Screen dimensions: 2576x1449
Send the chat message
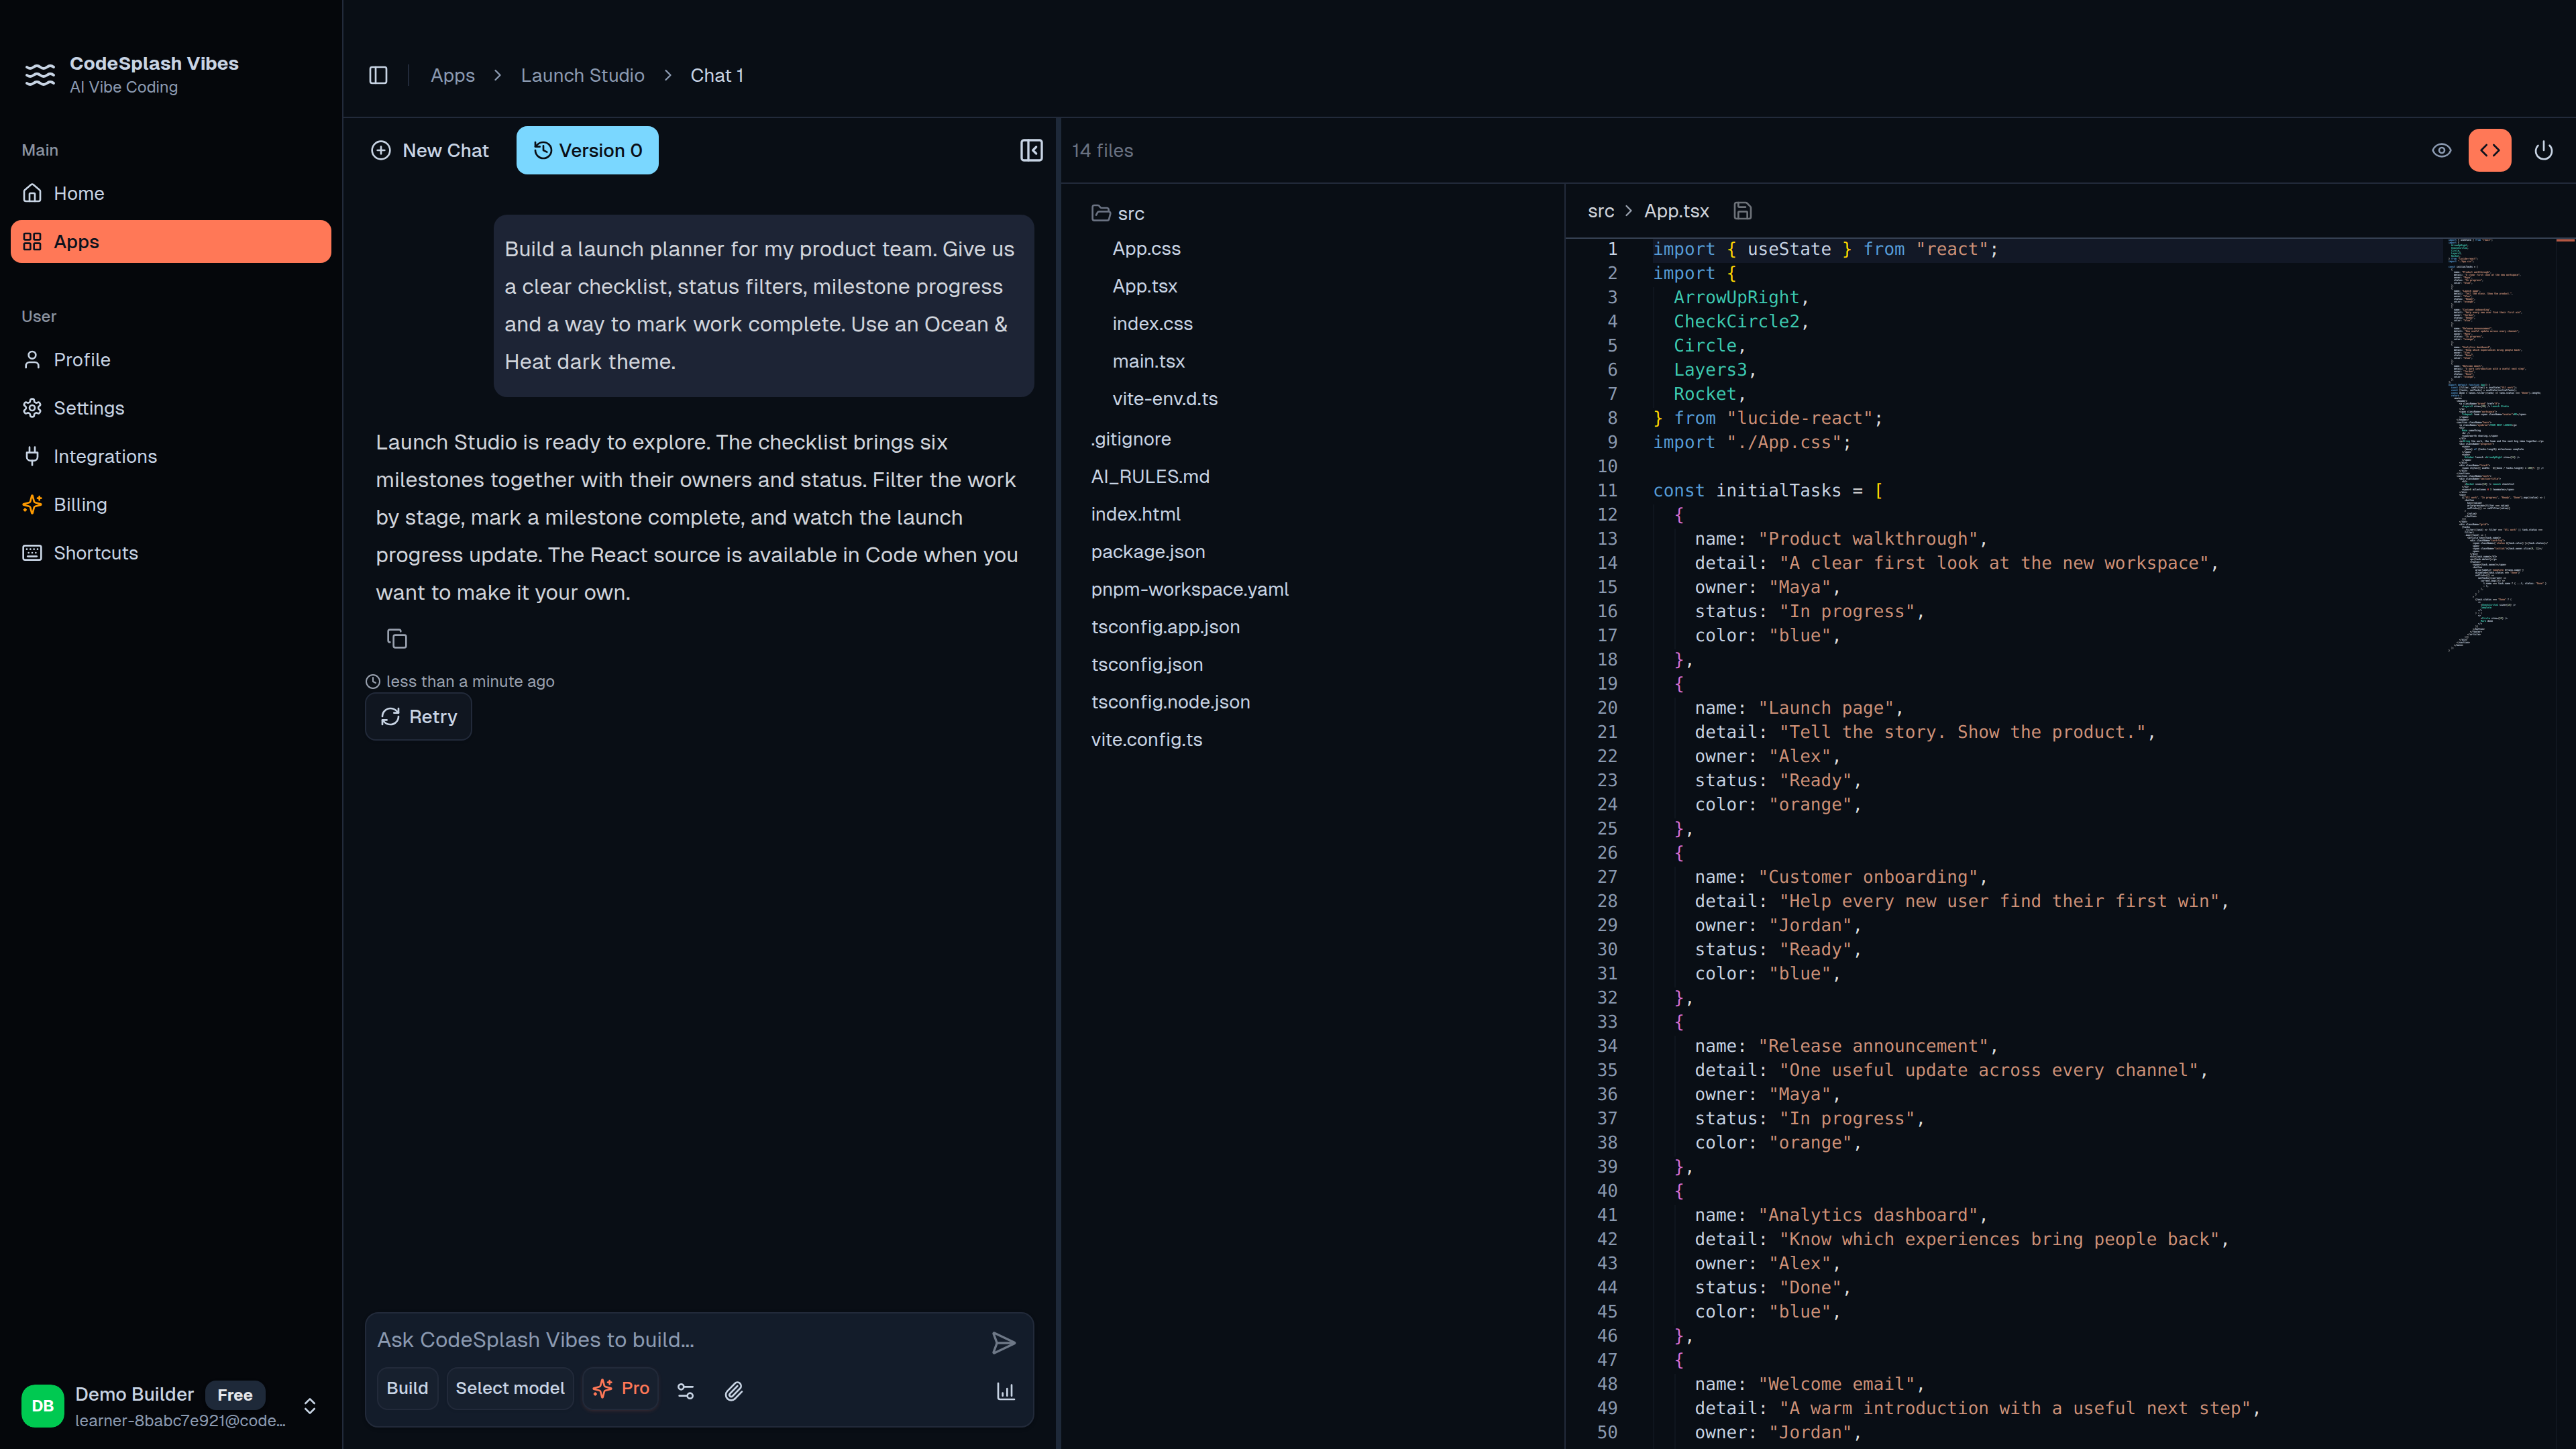[x=1003, y=1342]
